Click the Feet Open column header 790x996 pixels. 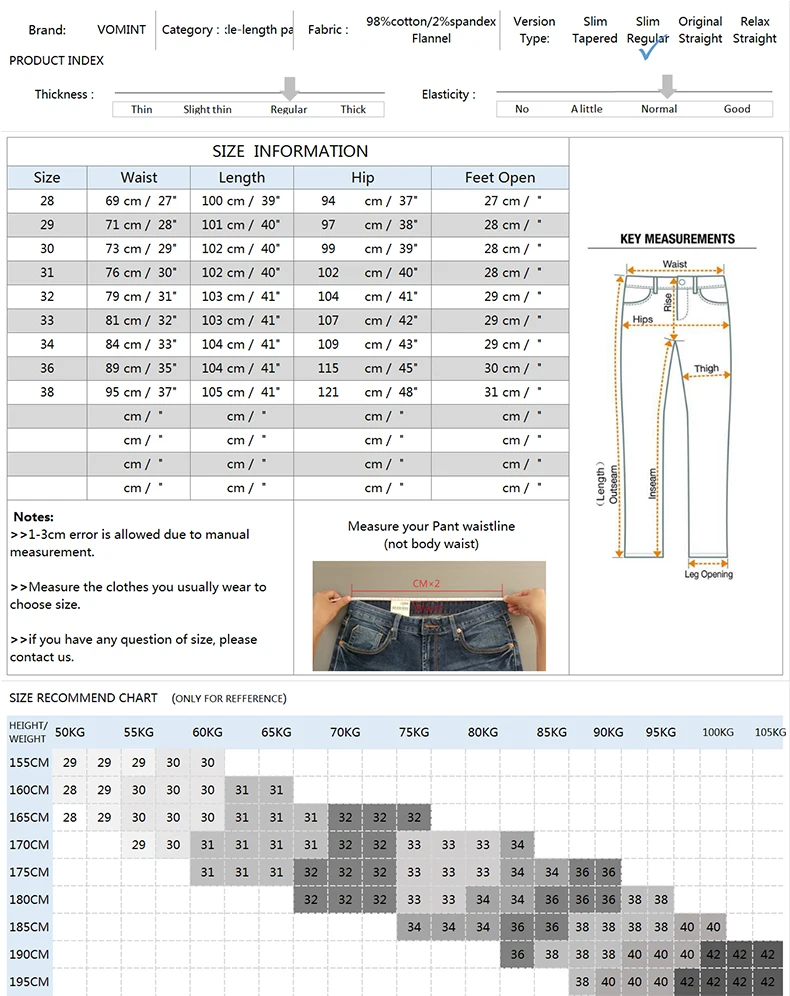point(500,177)
